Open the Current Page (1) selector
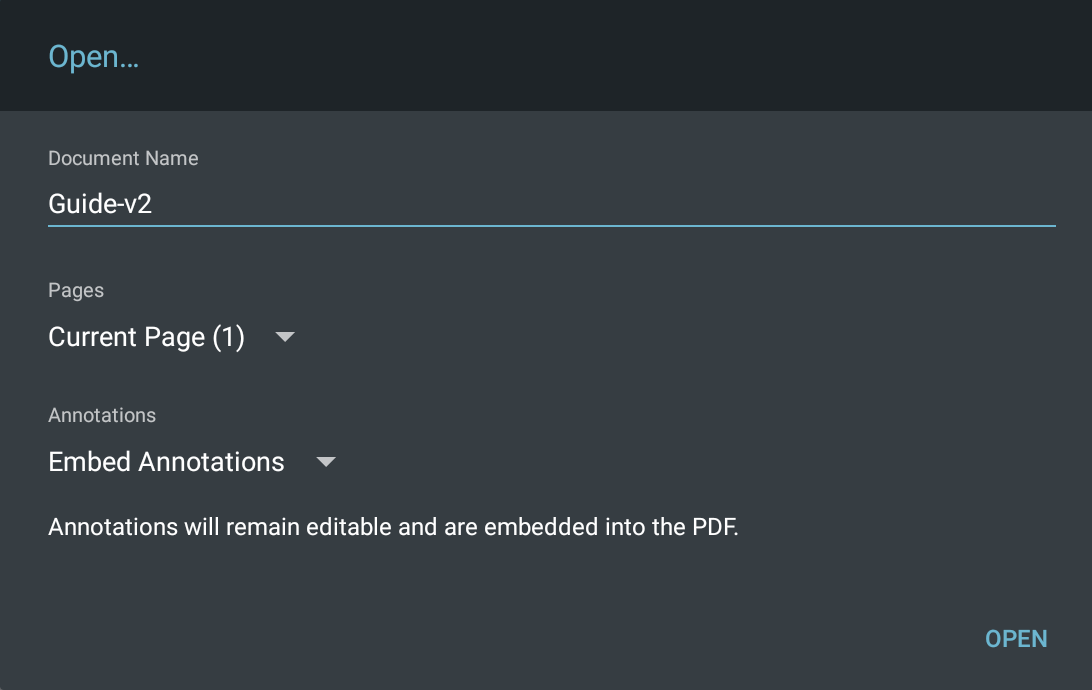The width and height of the screenshot is (1092, 690). [146, 338]
